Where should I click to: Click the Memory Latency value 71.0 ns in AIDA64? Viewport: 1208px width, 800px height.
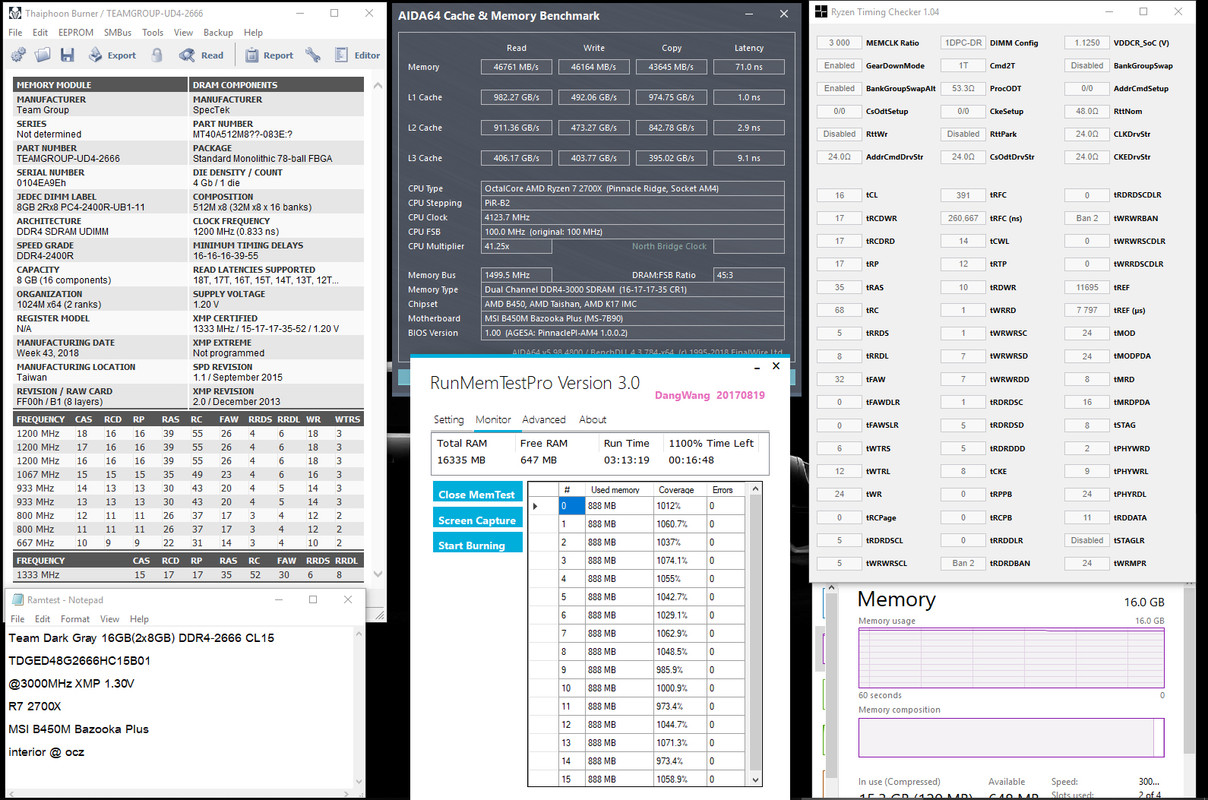(748, 67)
